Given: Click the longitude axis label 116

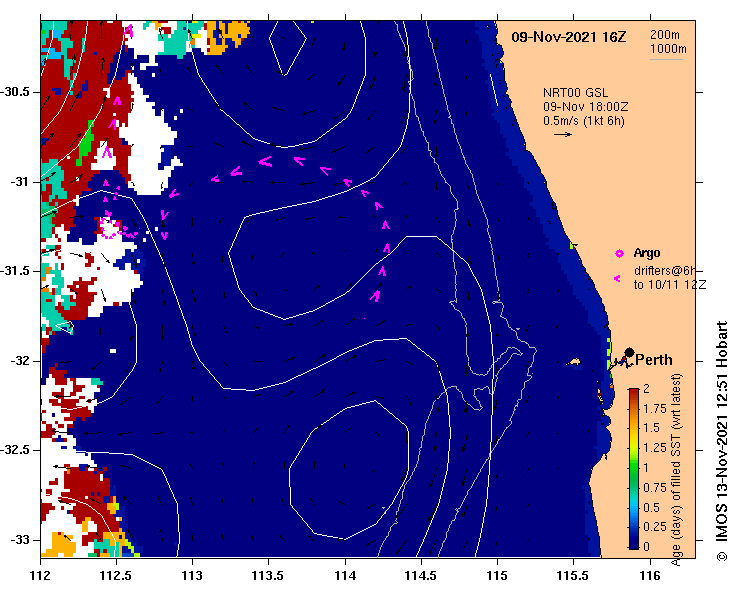Looking at the screenshot, I should pos(650,576).
